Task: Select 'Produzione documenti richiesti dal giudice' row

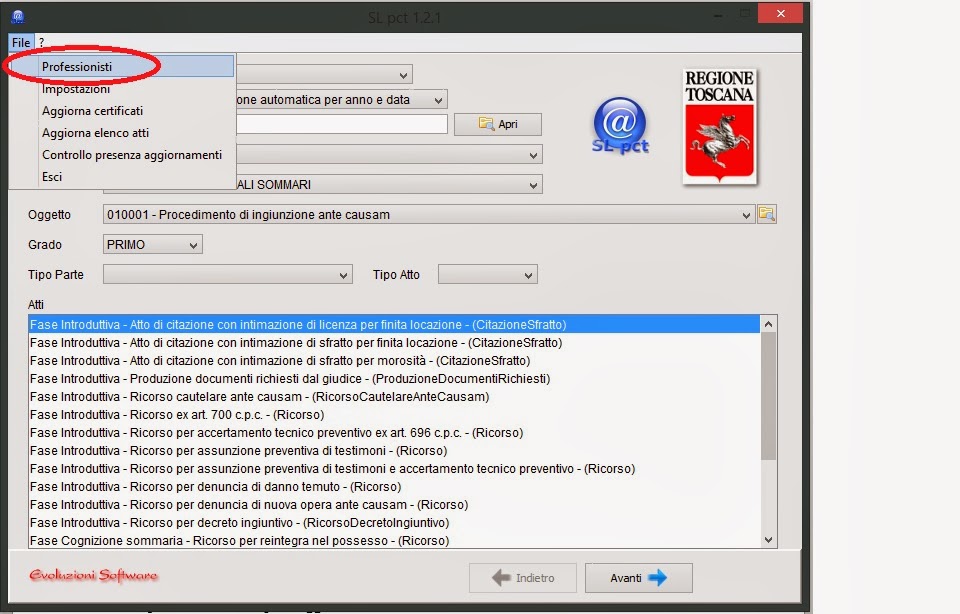Action: [x=394, y=379]
